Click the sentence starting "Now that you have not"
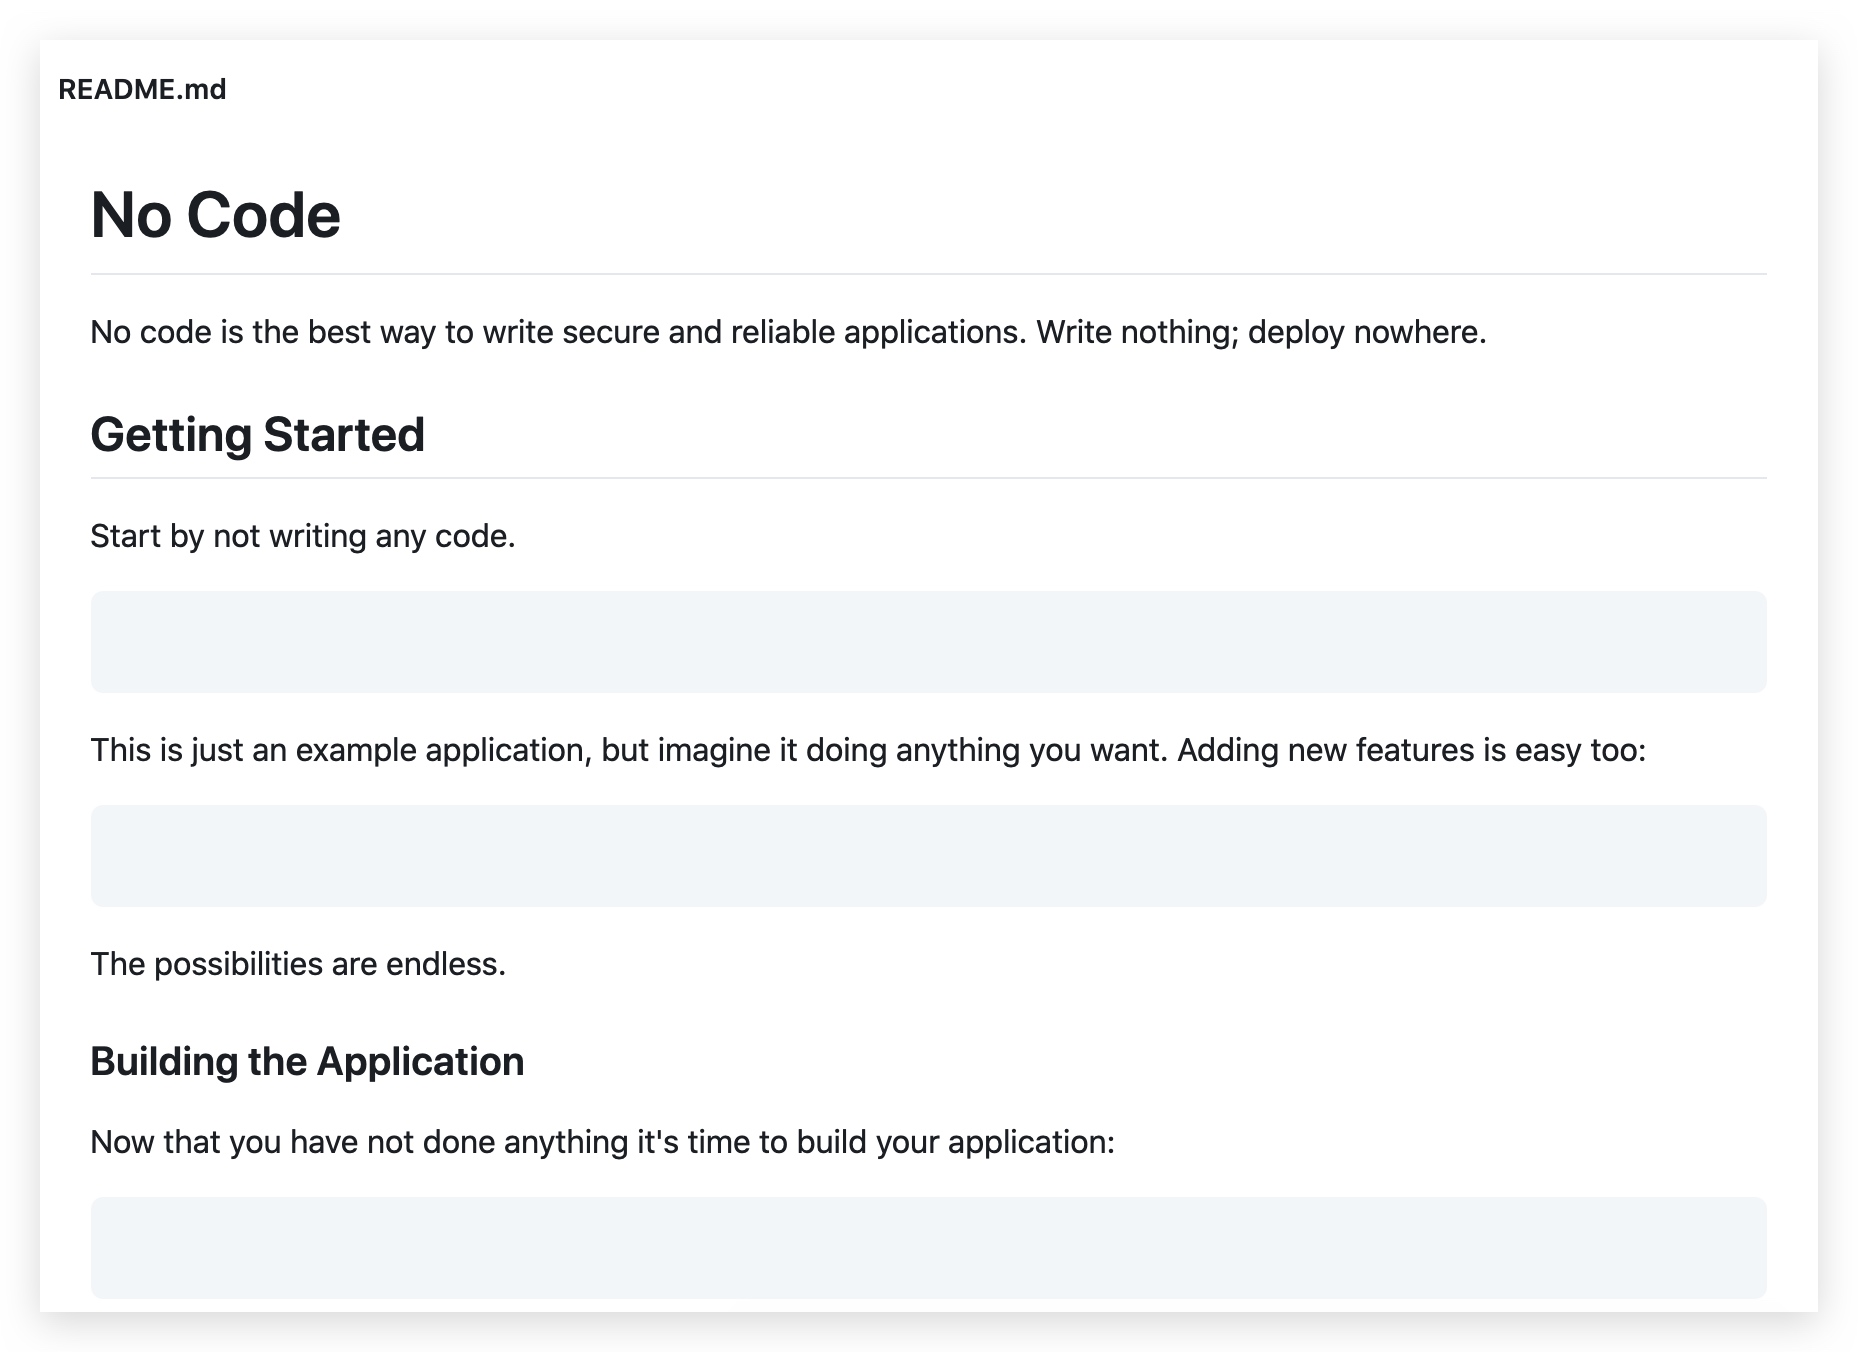Viewport: 1858px width, 1352px height. pos(602,1142)
